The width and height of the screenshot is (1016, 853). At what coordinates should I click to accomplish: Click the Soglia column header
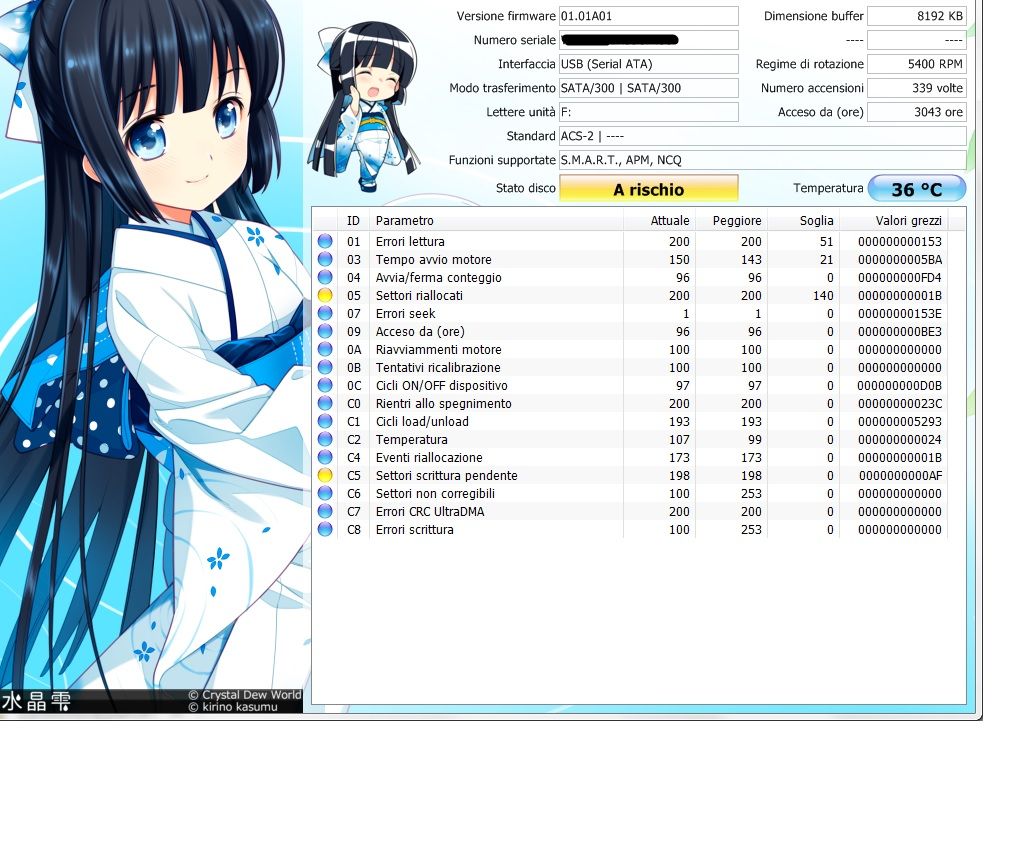[803, 221]
